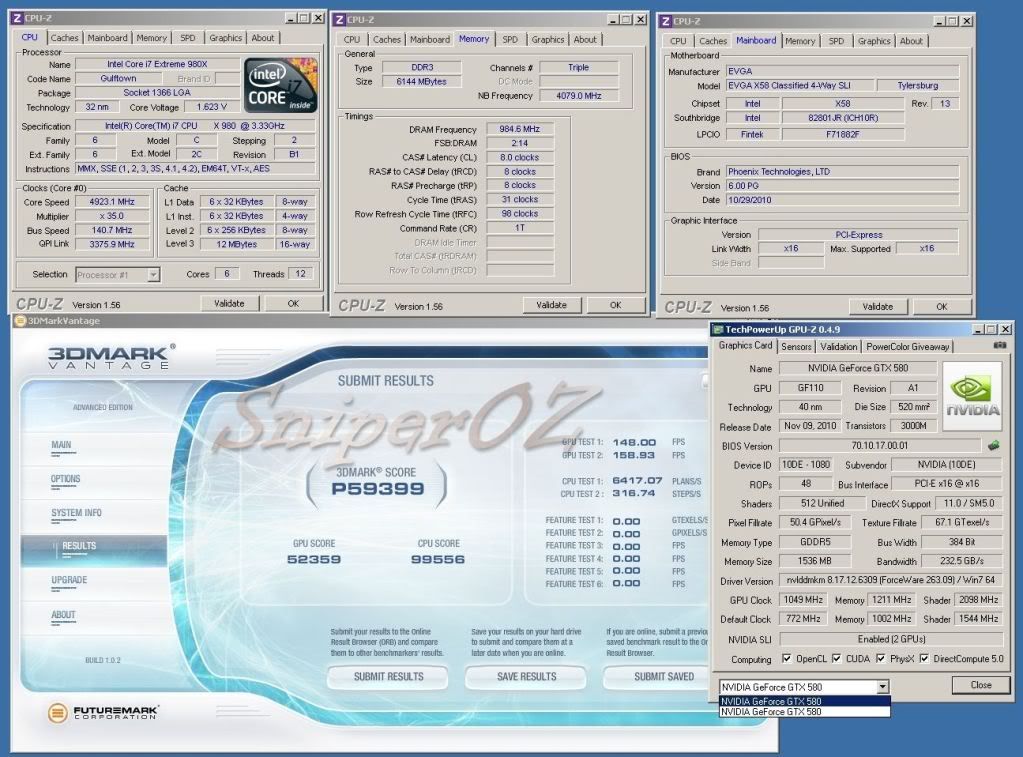Click the GPU-Z title bar icon
Image resolution: width=1023 pixels, height=757 pixels.
(x=718, y=329)
